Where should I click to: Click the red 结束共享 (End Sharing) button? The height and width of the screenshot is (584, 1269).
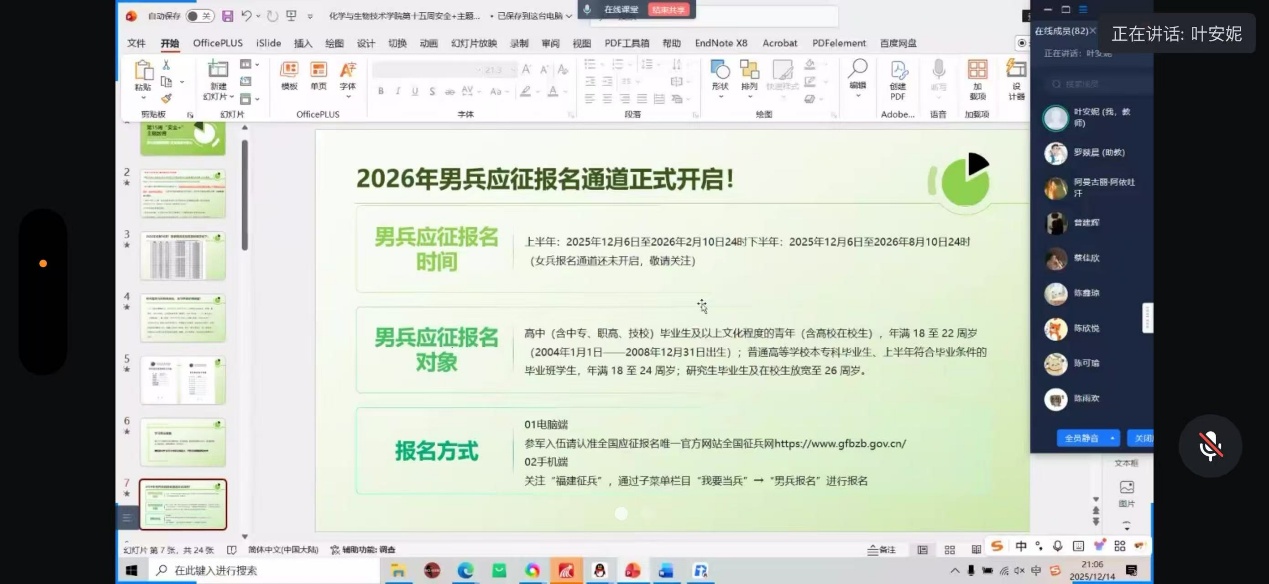(669, 9)
